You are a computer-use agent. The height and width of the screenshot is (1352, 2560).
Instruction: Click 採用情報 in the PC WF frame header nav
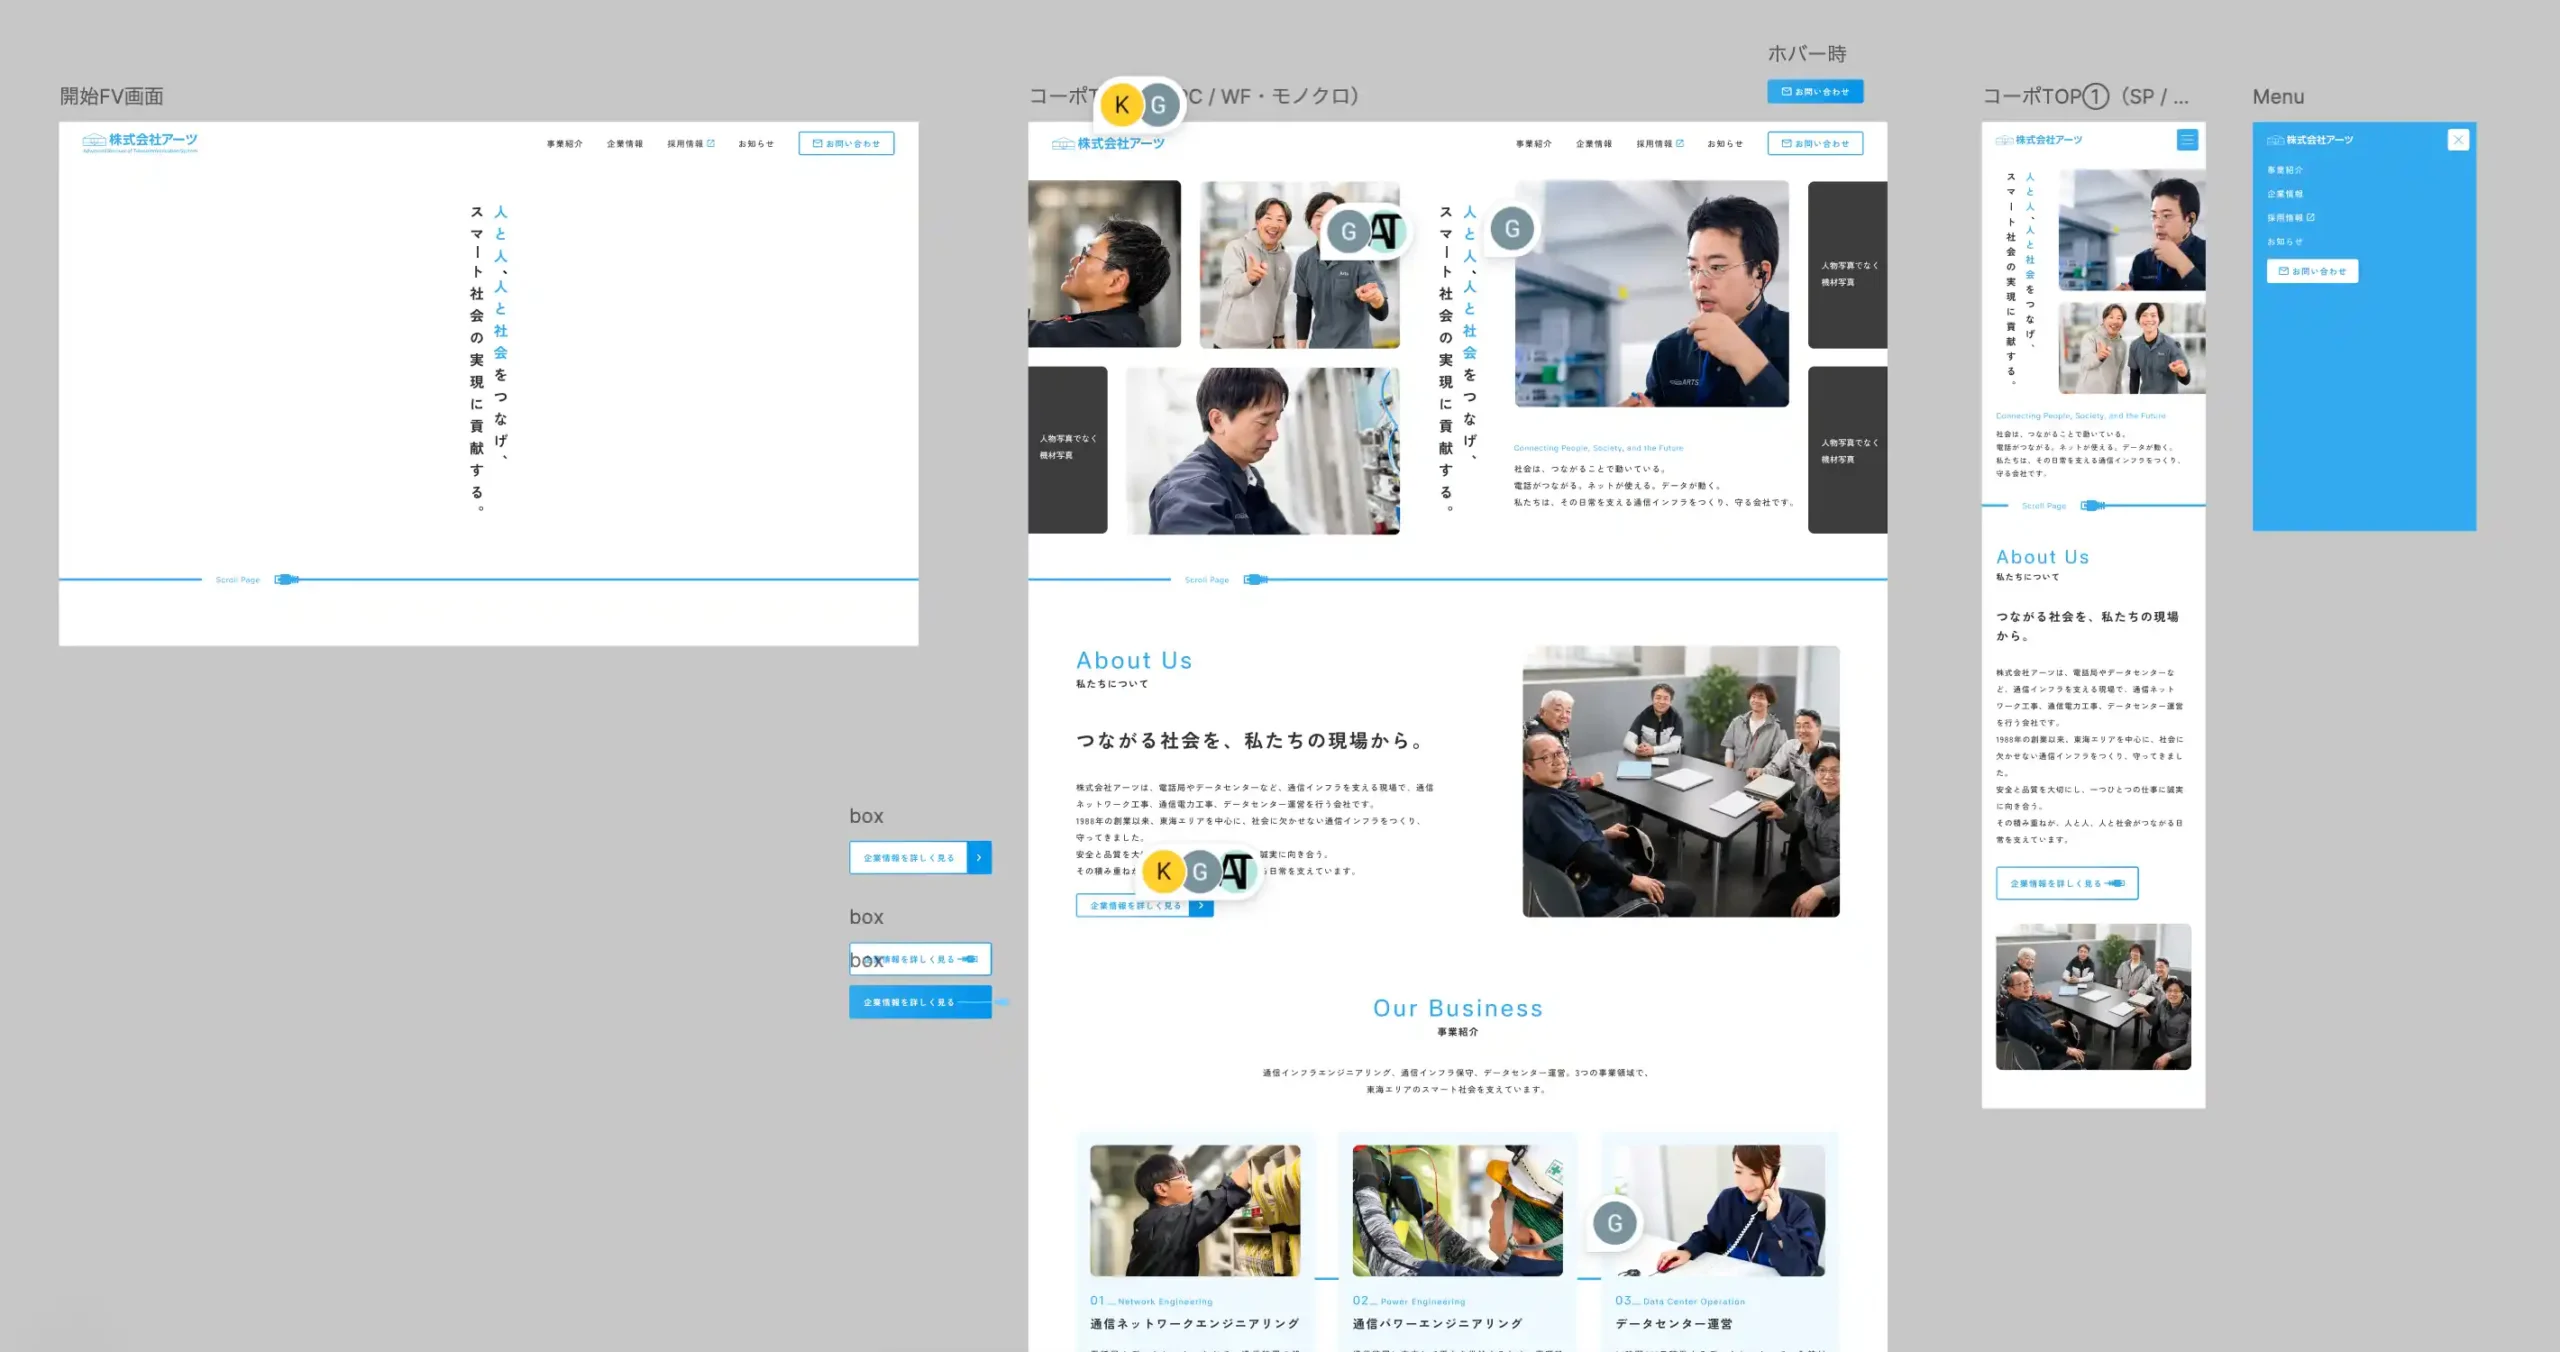click(x=1654, y=144)
